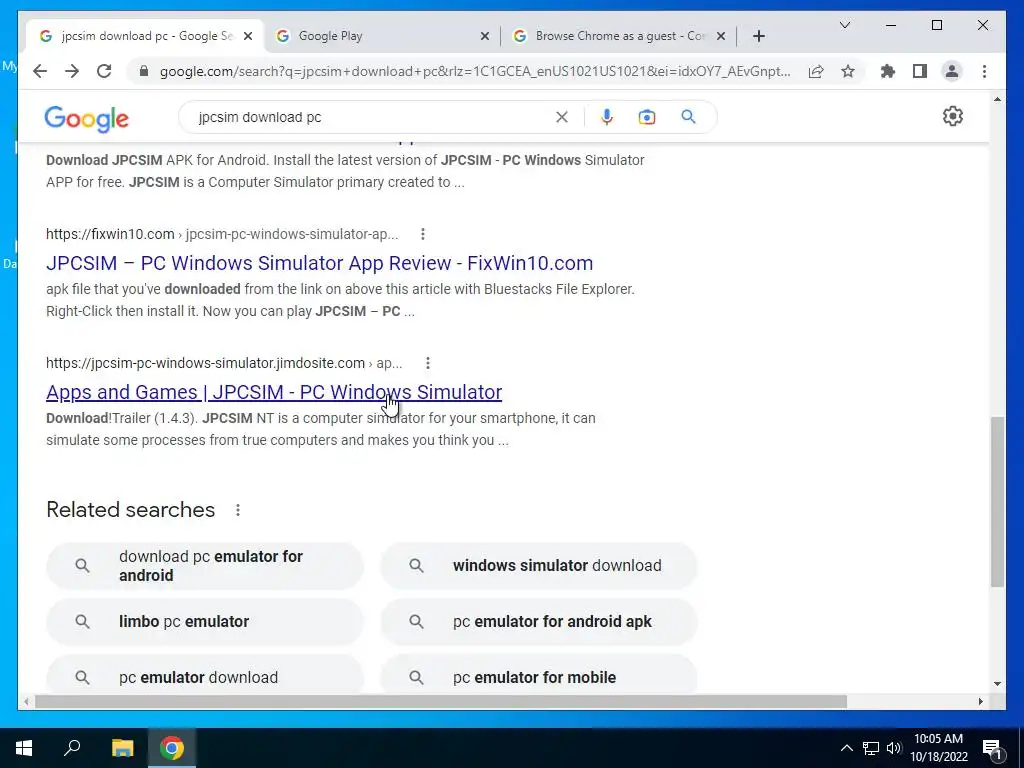Open Related searches options menu

[238, 510]
